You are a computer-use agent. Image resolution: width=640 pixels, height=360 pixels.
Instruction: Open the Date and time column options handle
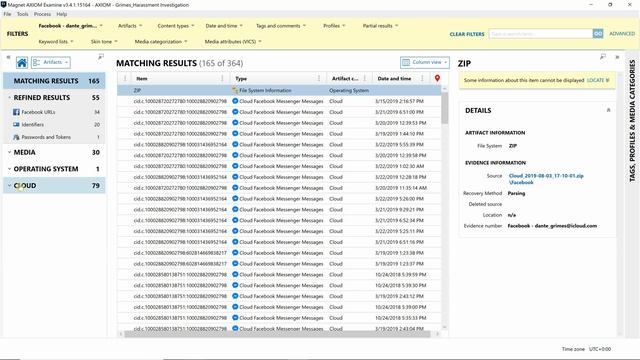click(x=422, y=78)
